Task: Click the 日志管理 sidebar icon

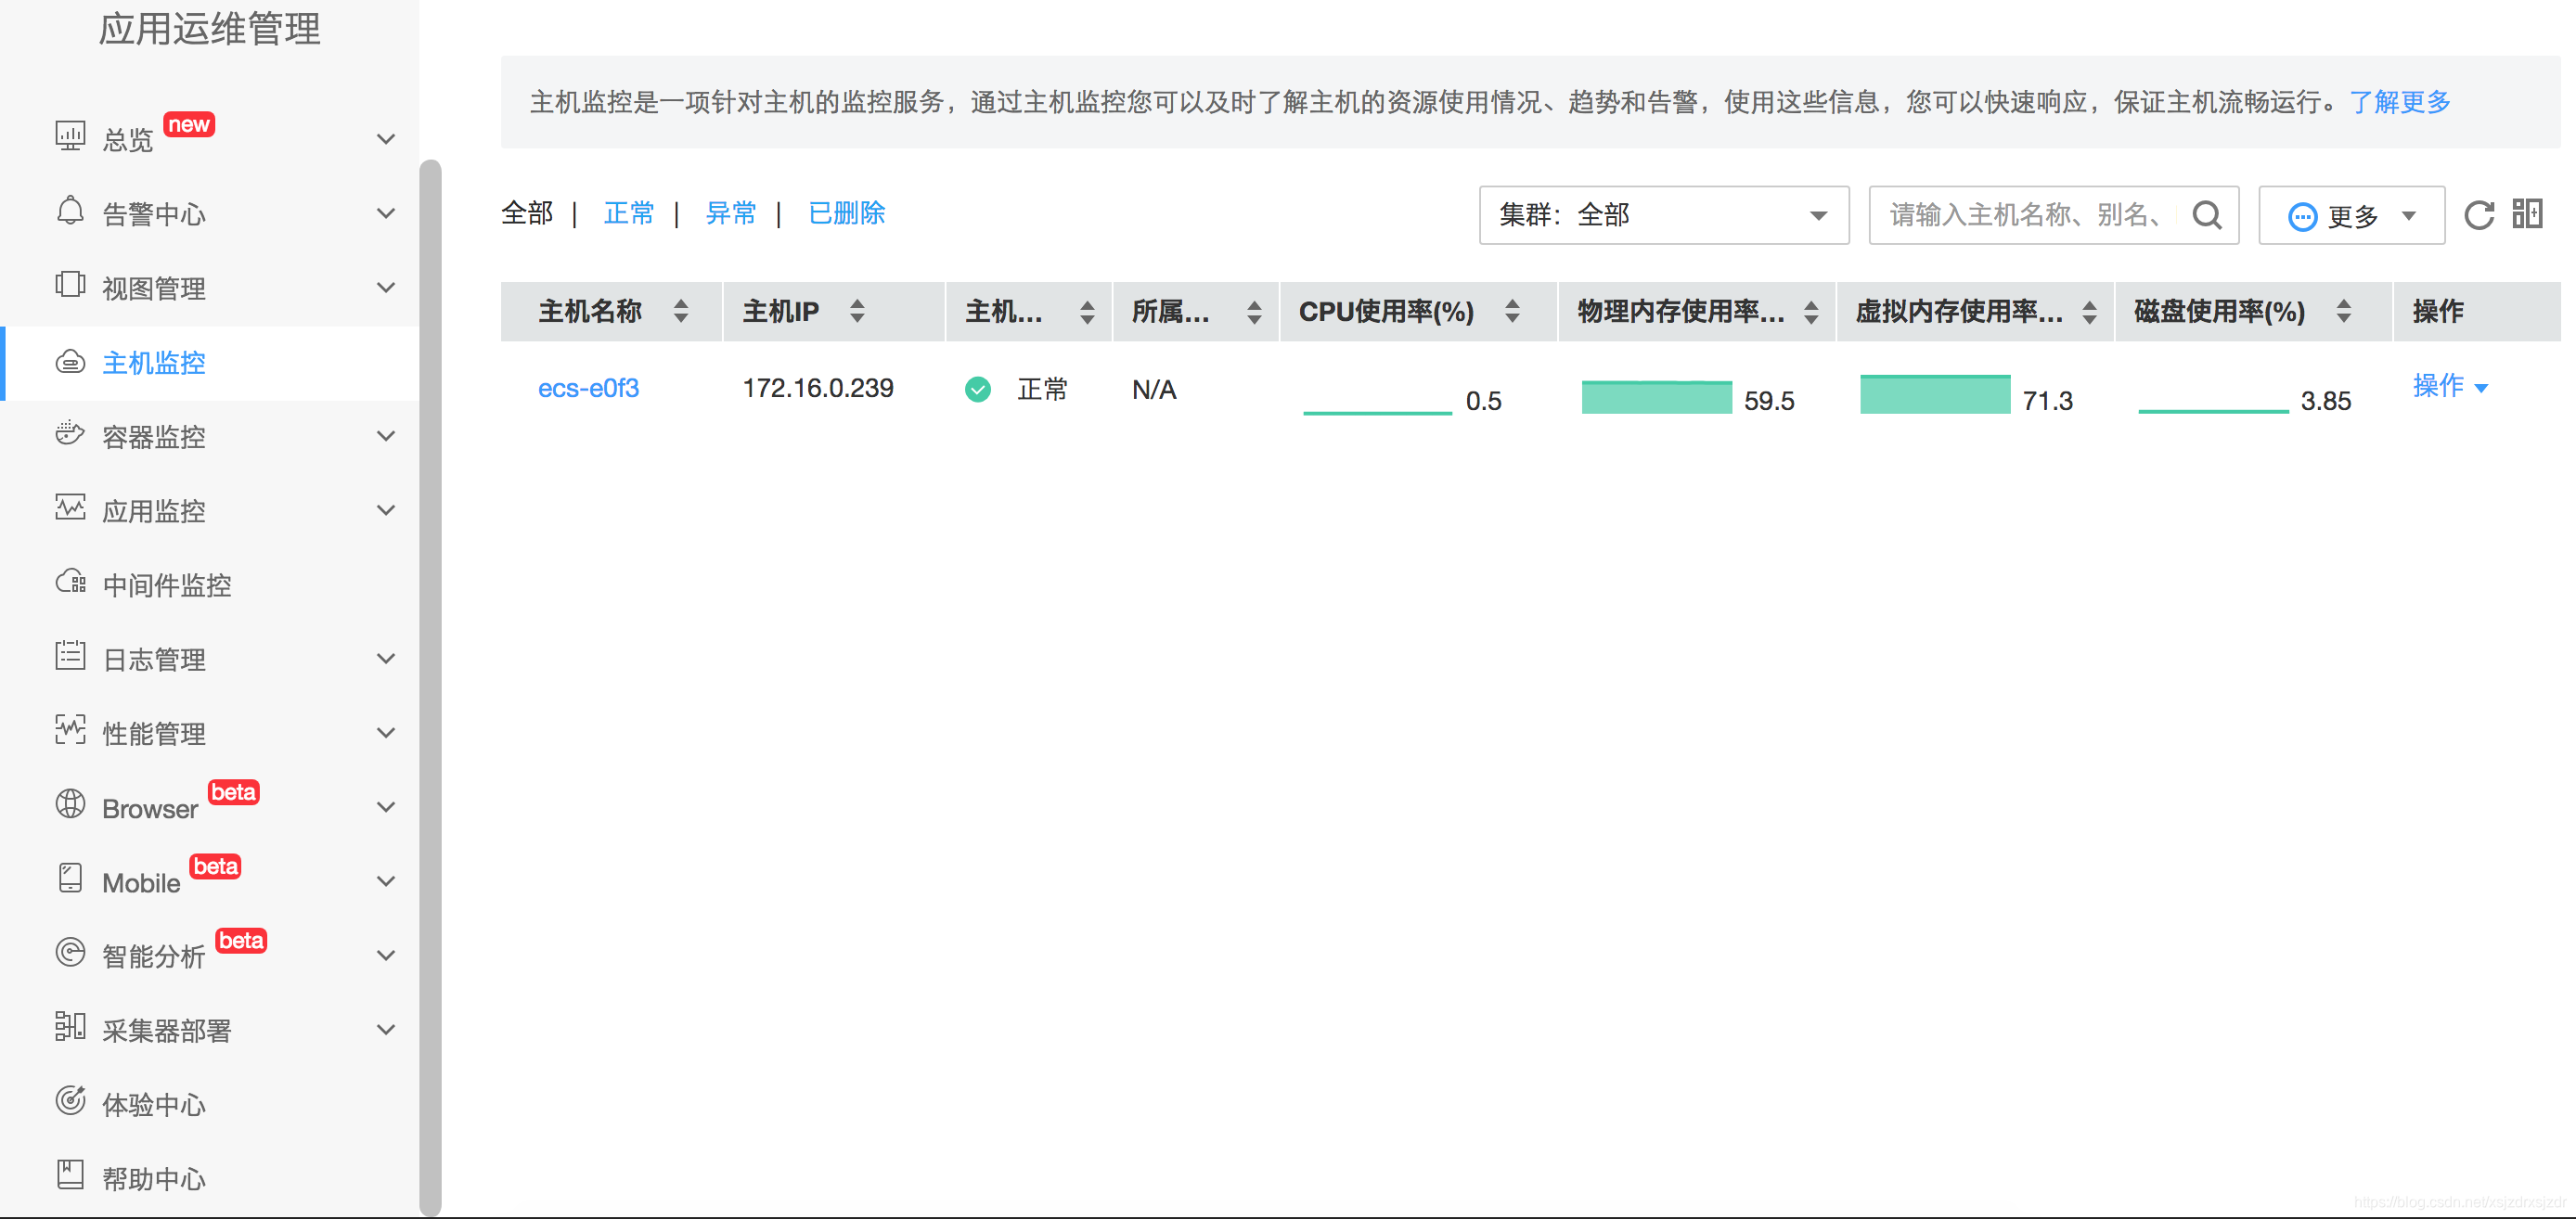Action: [x=70, y=656]
